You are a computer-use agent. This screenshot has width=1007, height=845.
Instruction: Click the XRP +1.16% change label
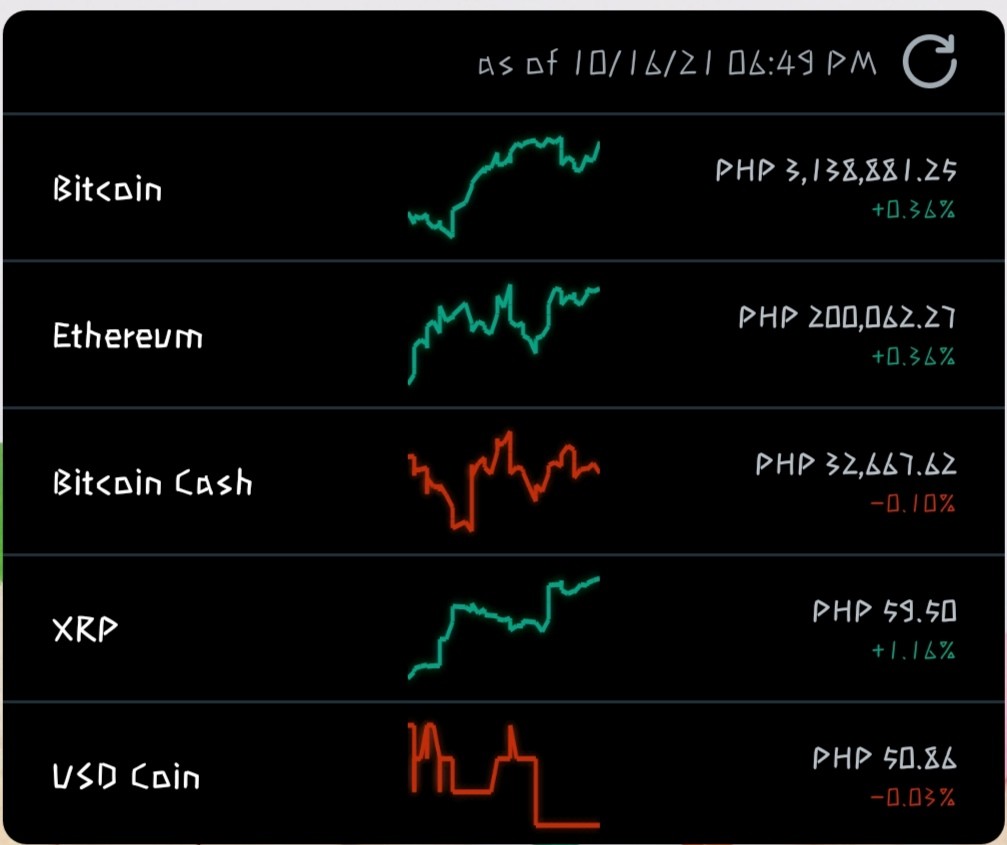pos(913,650)
